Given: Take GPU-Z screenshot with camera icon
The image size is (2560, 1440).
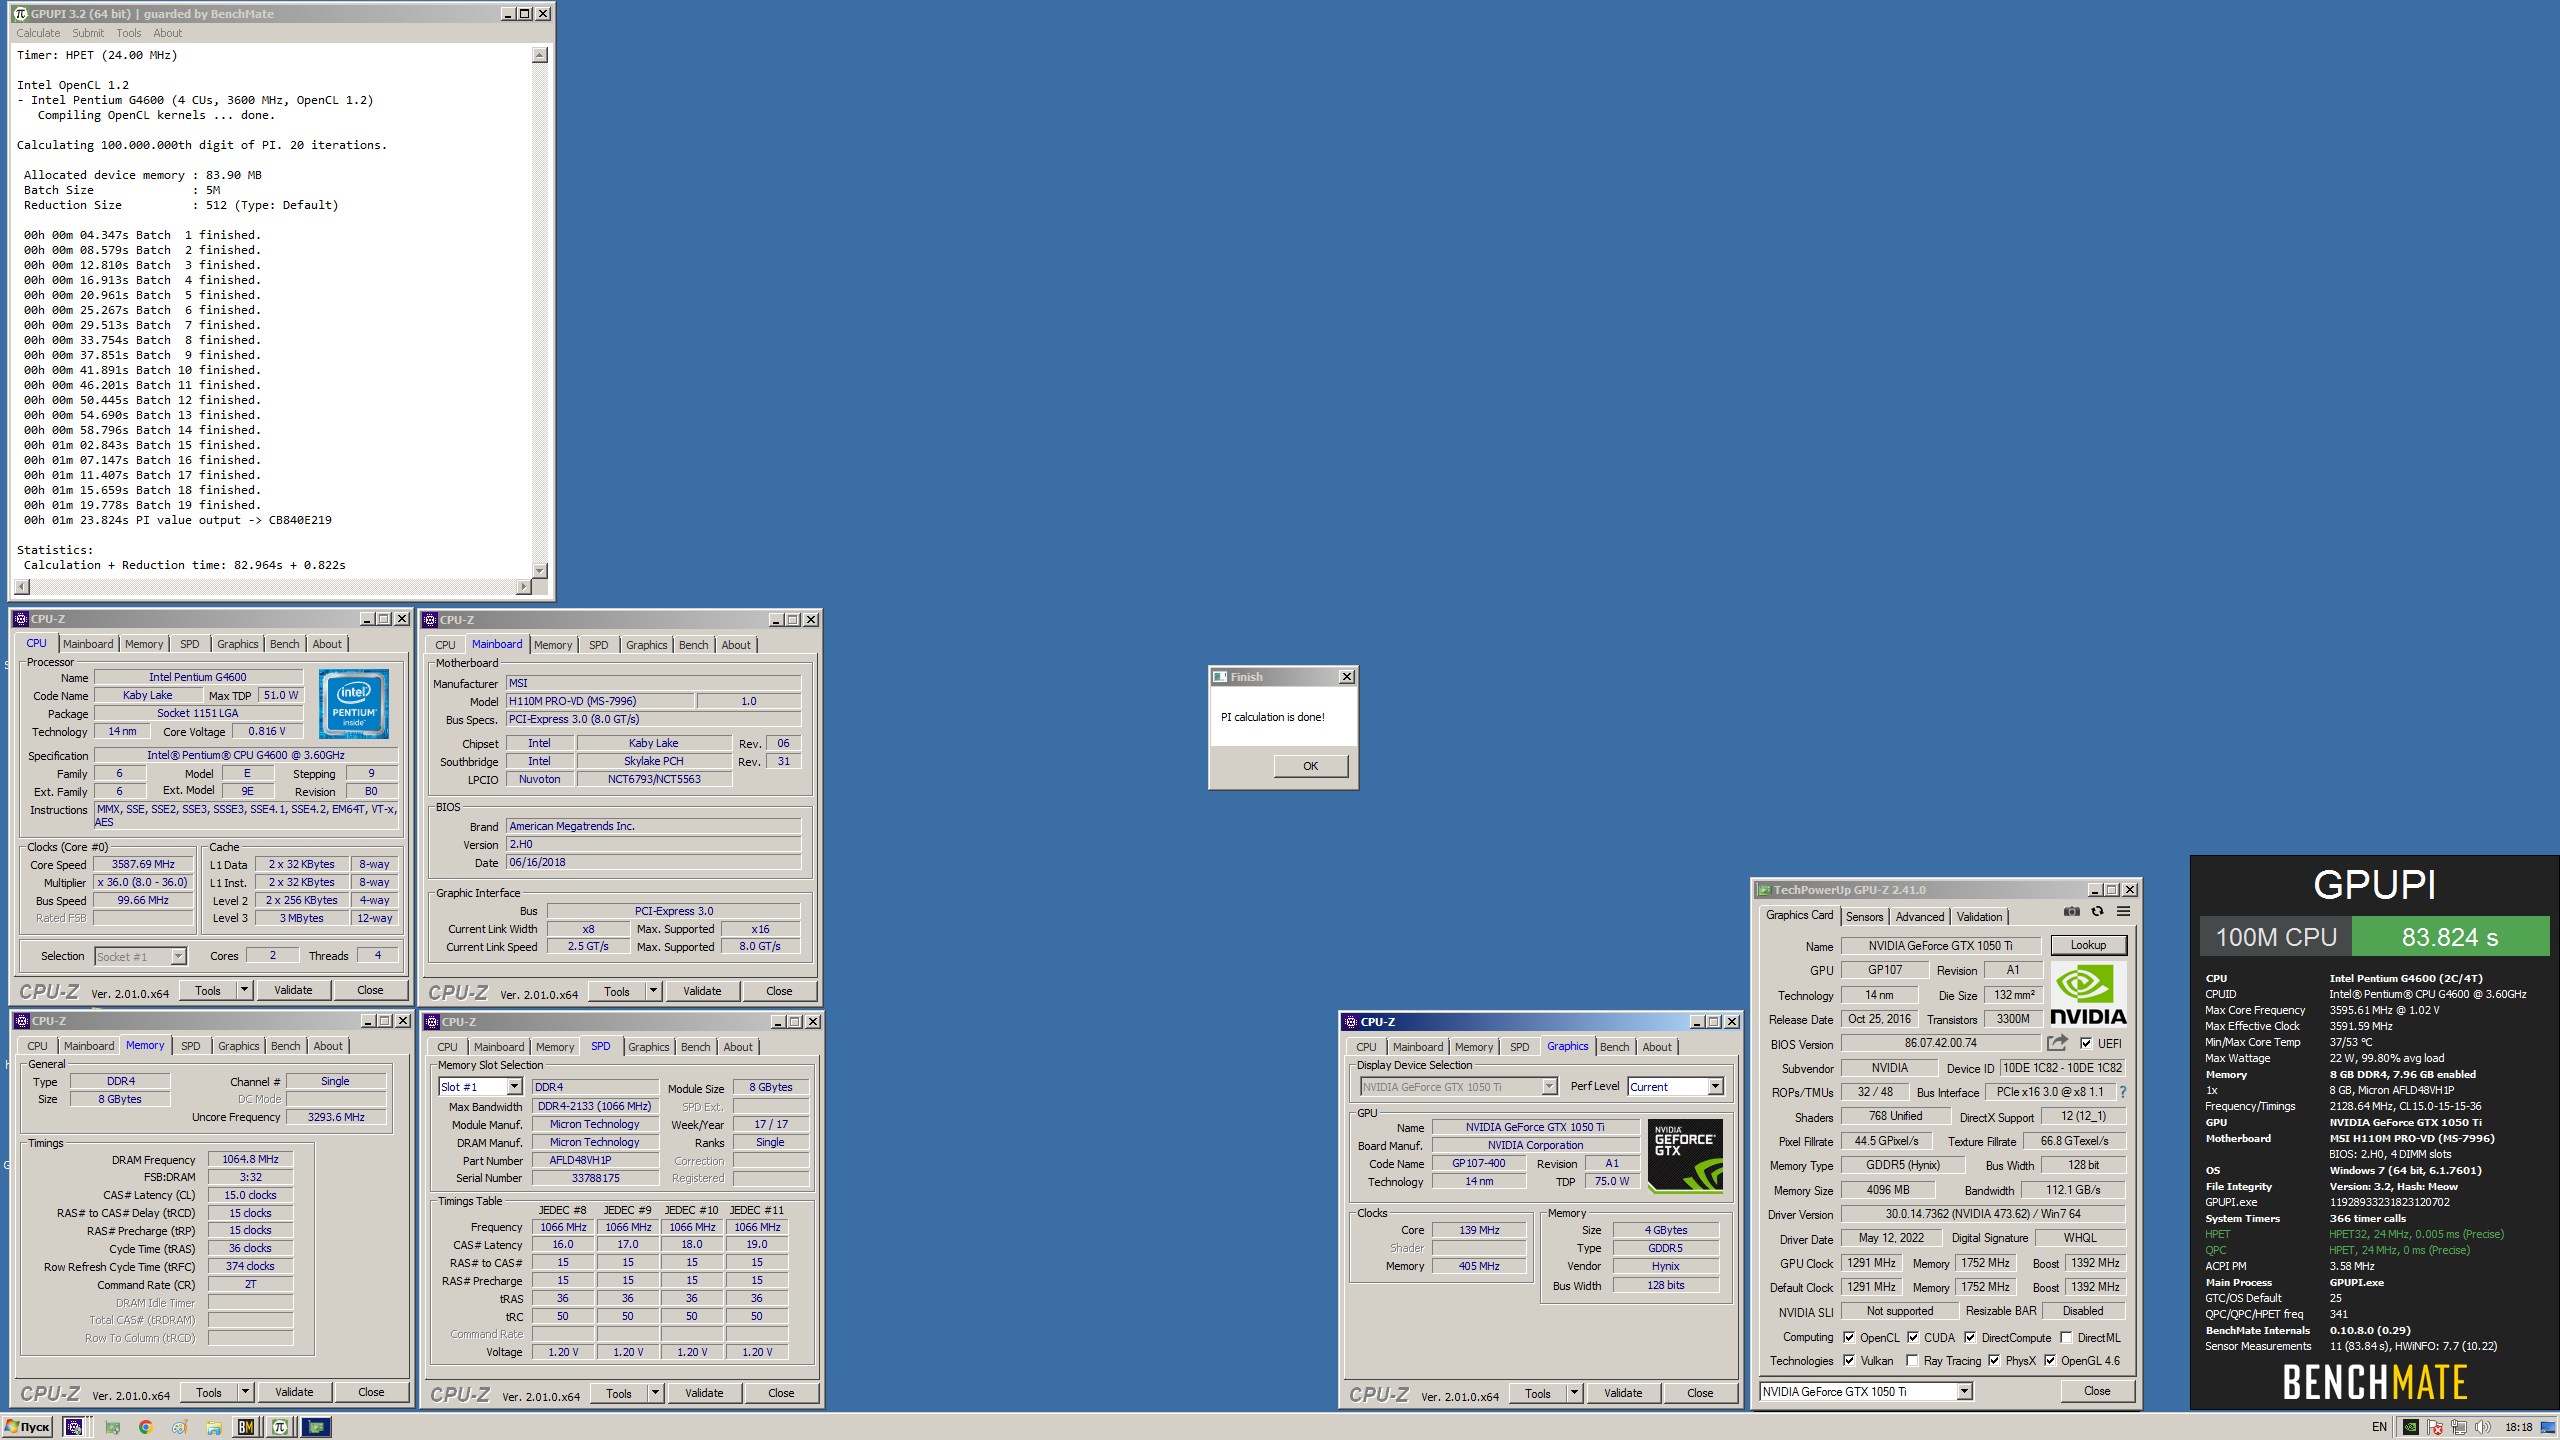Looking at the screenshot, I should tap(2071, 911).
